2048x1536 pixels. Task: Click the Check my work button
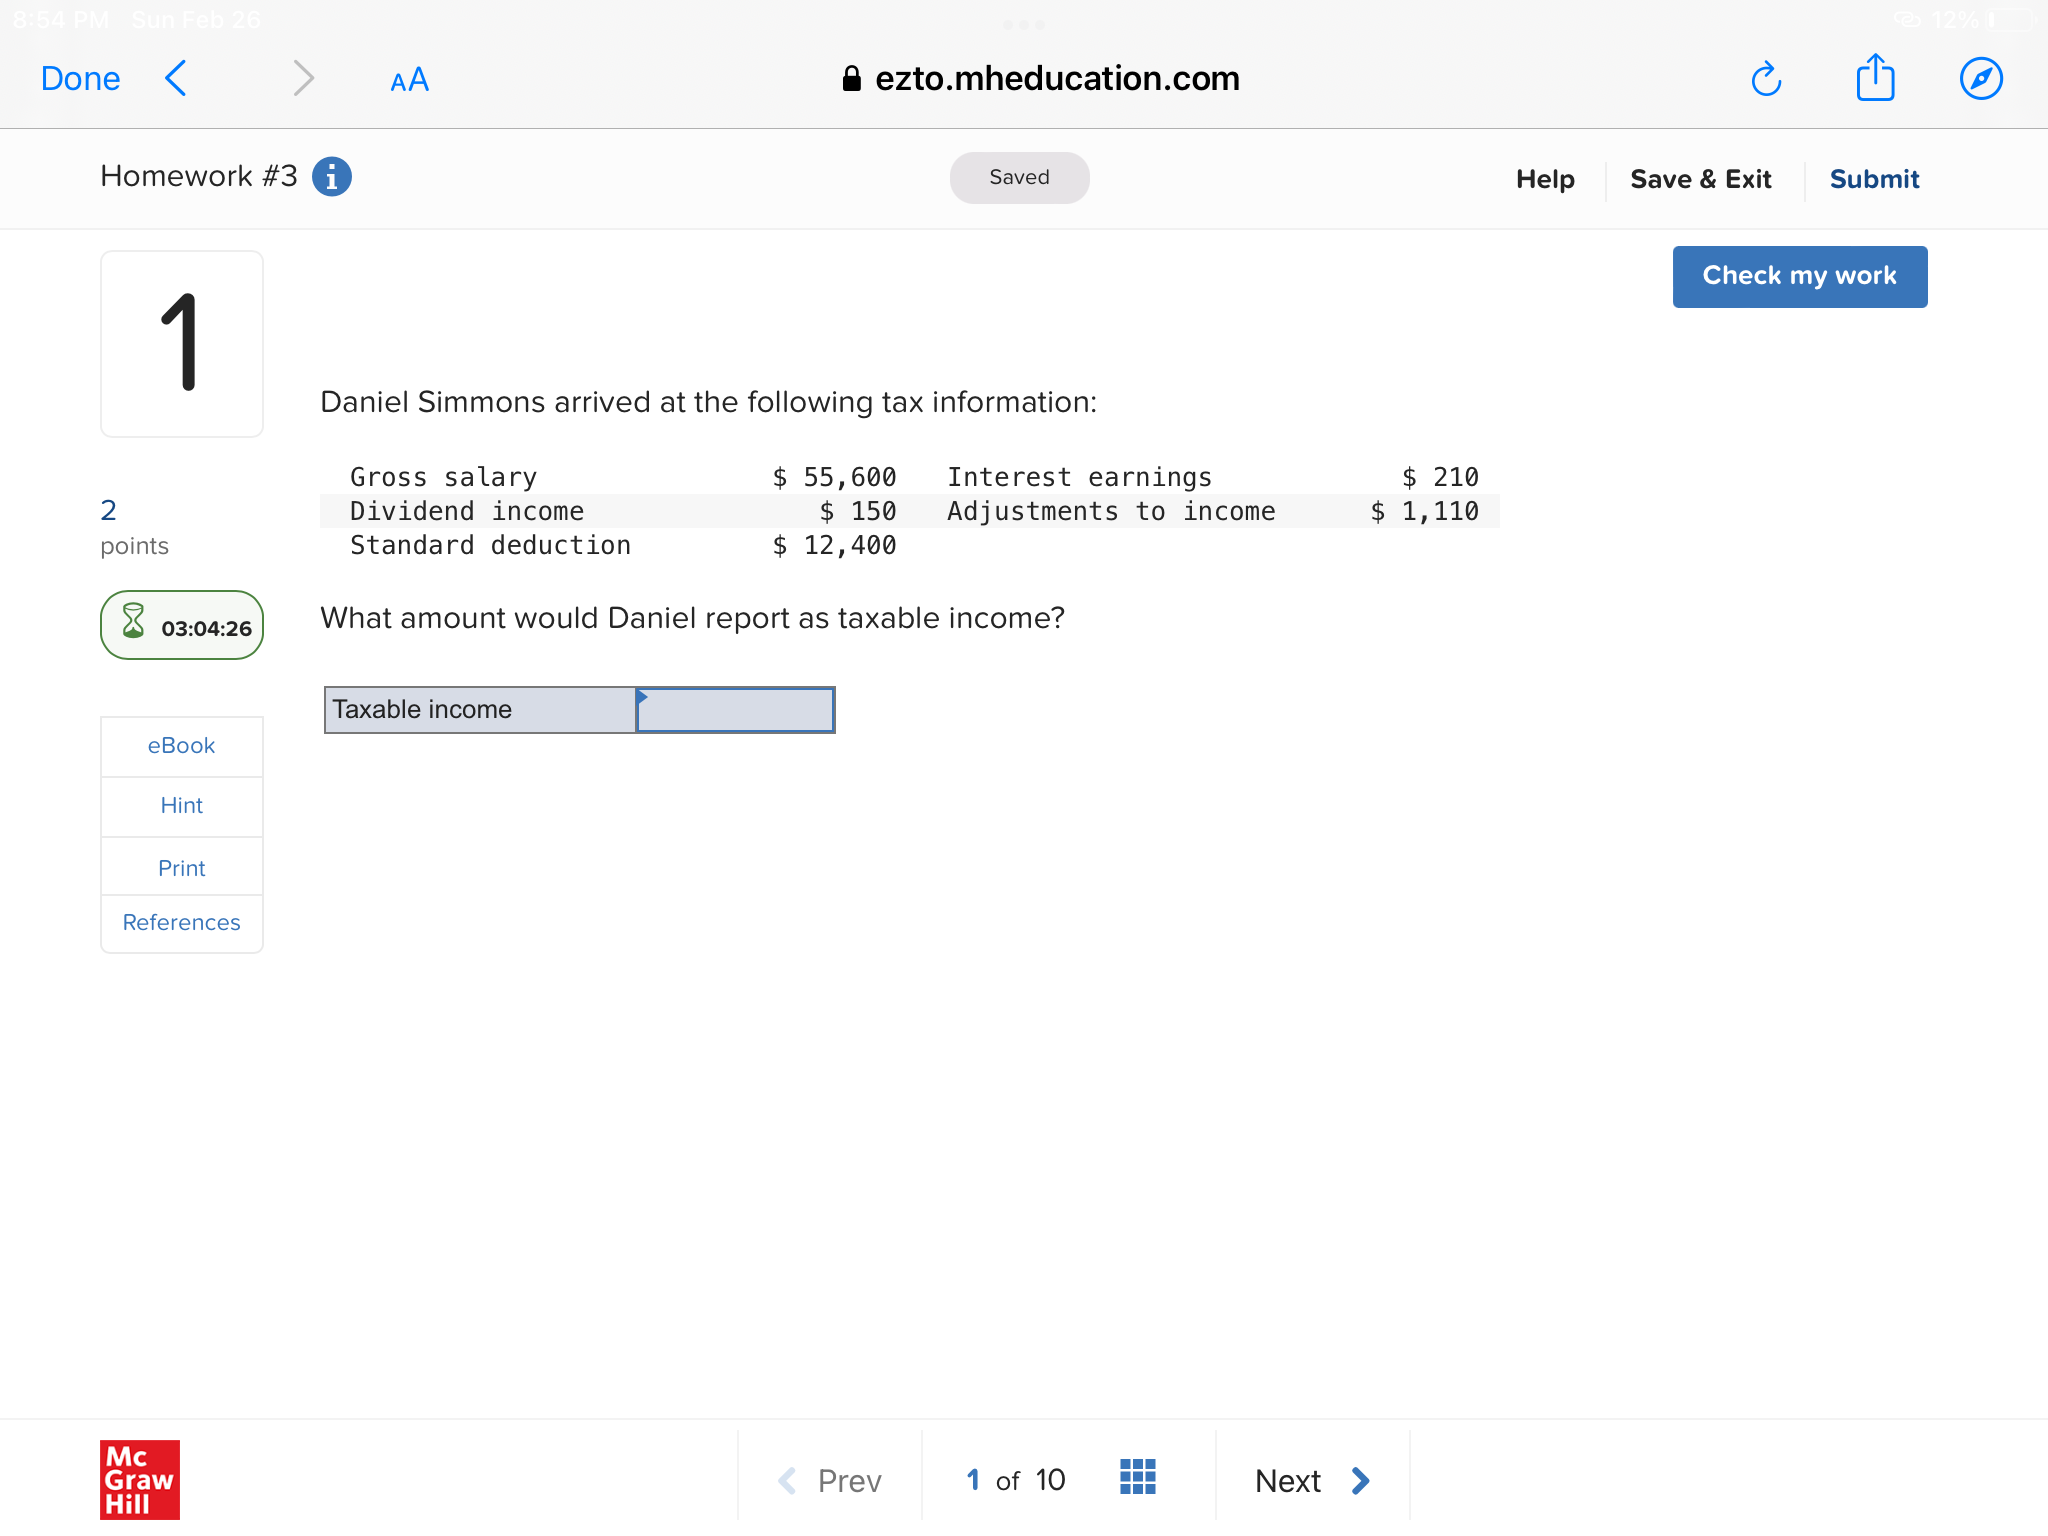(1799, 276)
